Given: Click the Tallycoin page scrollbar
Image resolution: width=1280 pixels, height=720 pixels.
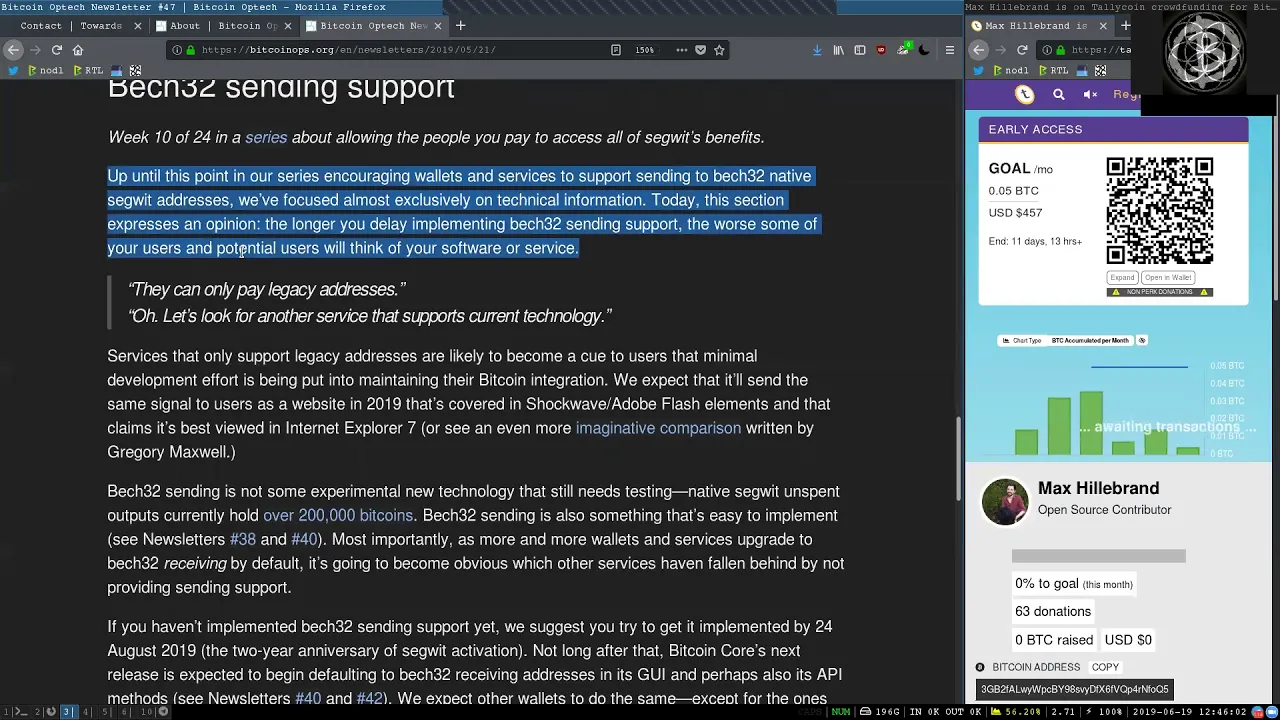Looking at the screenshot, I should (x=1276, y=198).
